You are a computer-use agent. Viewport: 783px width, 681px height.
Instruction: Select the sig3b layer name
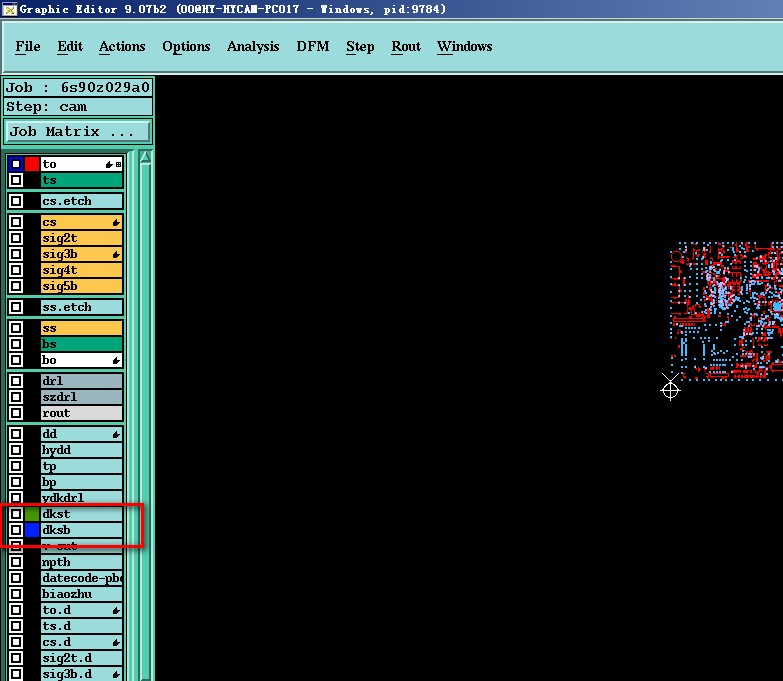pos(82,254)
